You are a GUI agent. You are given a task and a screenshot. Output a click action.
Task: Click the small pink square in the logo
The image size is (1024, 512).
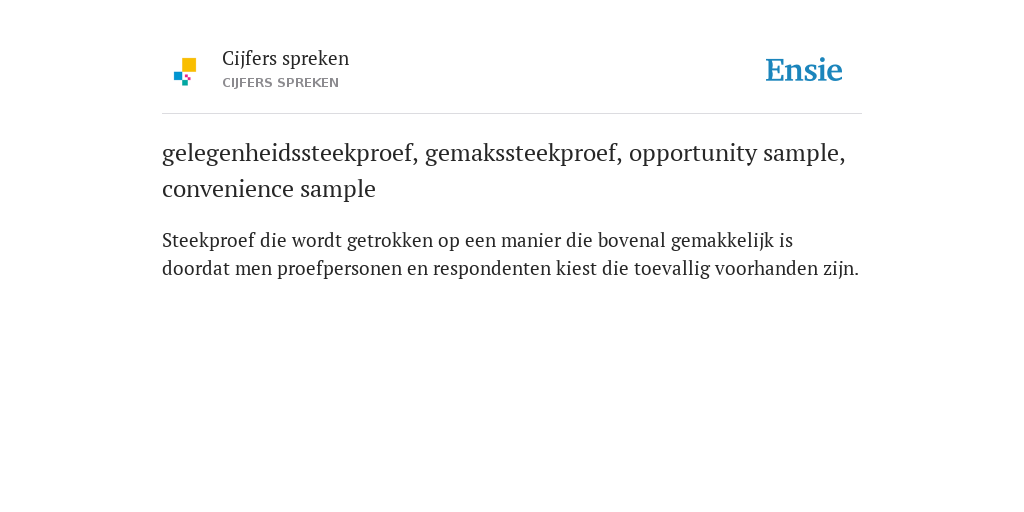187,77
